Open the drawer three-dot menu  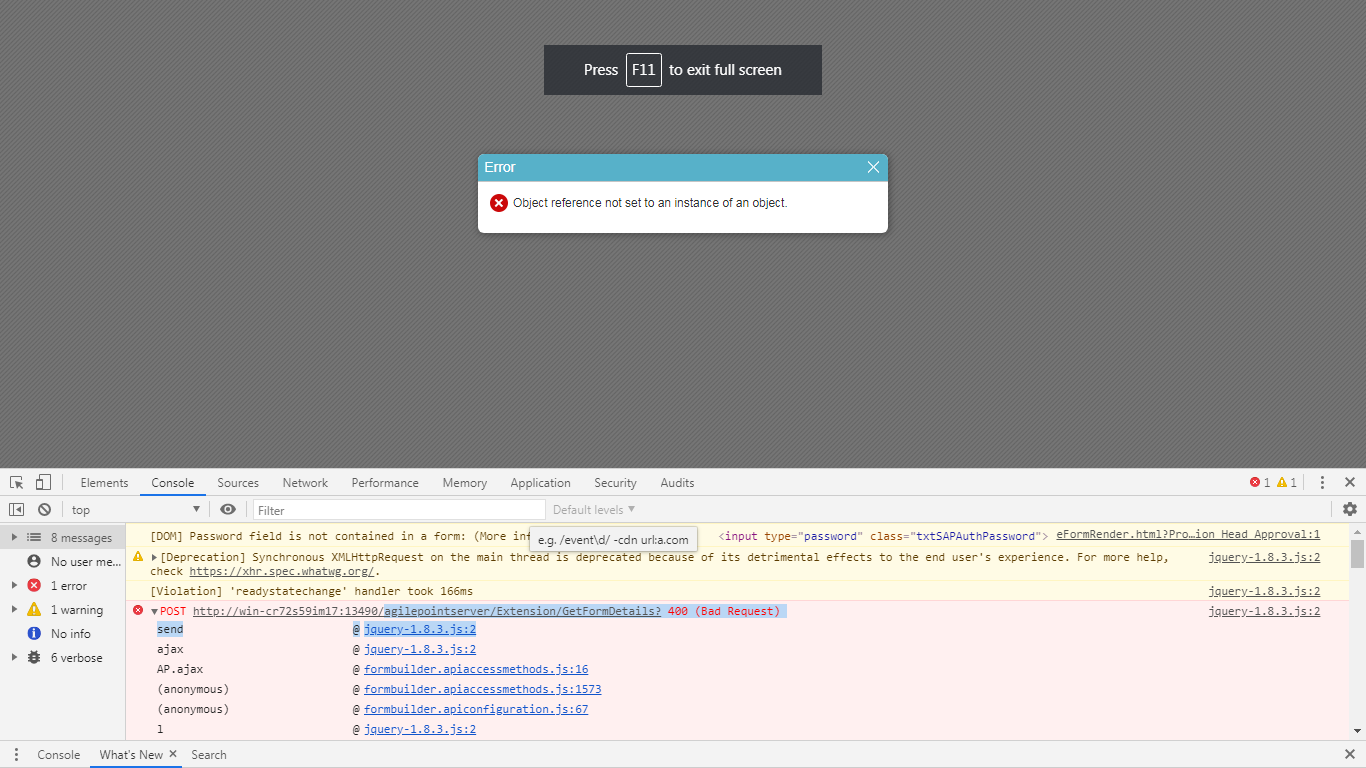(16, 755)
